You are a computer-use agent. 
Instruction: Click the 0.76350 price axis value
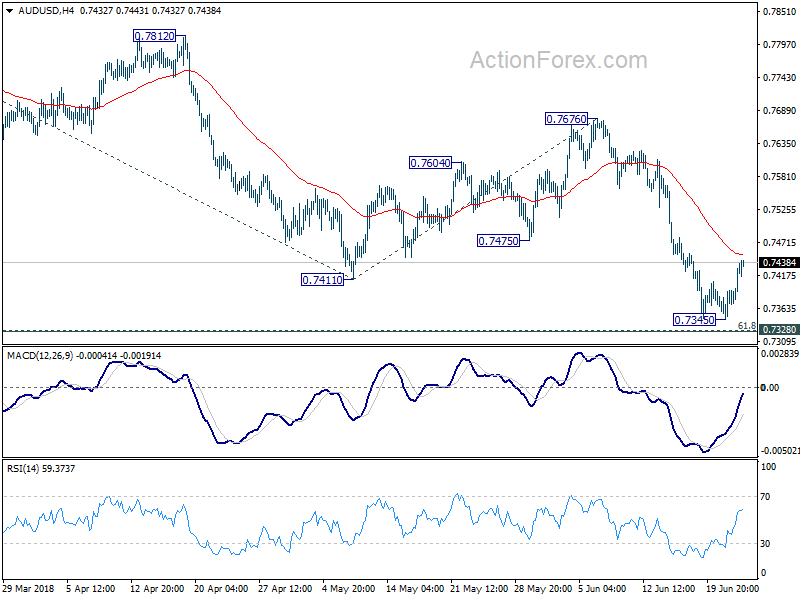(x=779, y=144)
